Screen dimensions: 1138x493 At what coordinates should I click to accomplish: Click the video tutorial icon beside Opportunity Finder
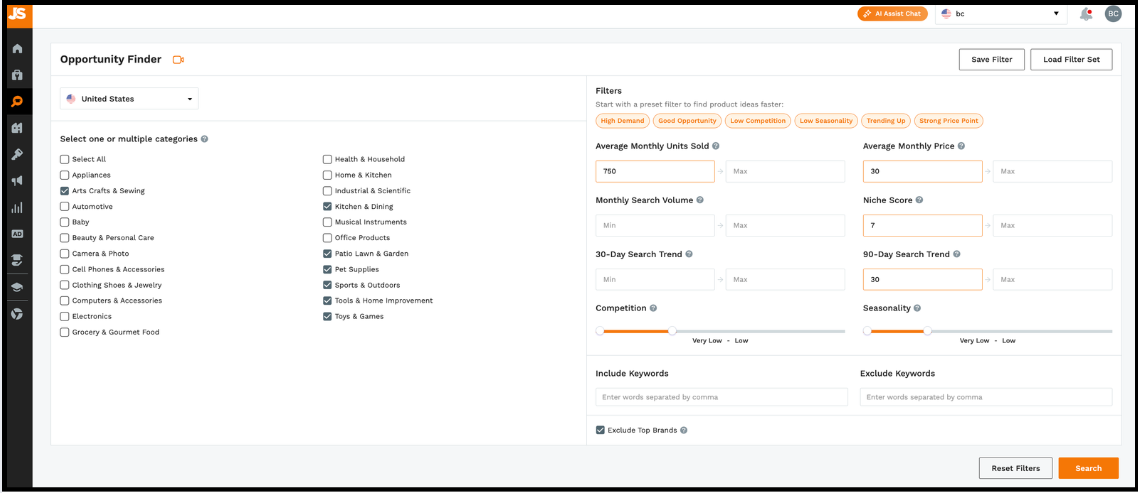[x=178, y=60]
